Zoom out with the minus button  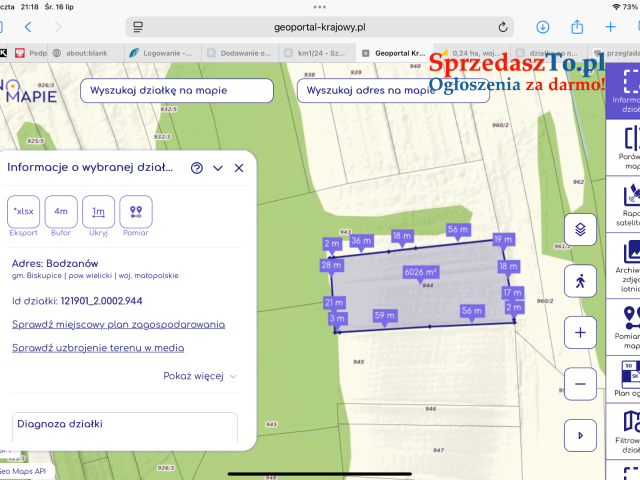pyautogui.click(x=580, y=383)
